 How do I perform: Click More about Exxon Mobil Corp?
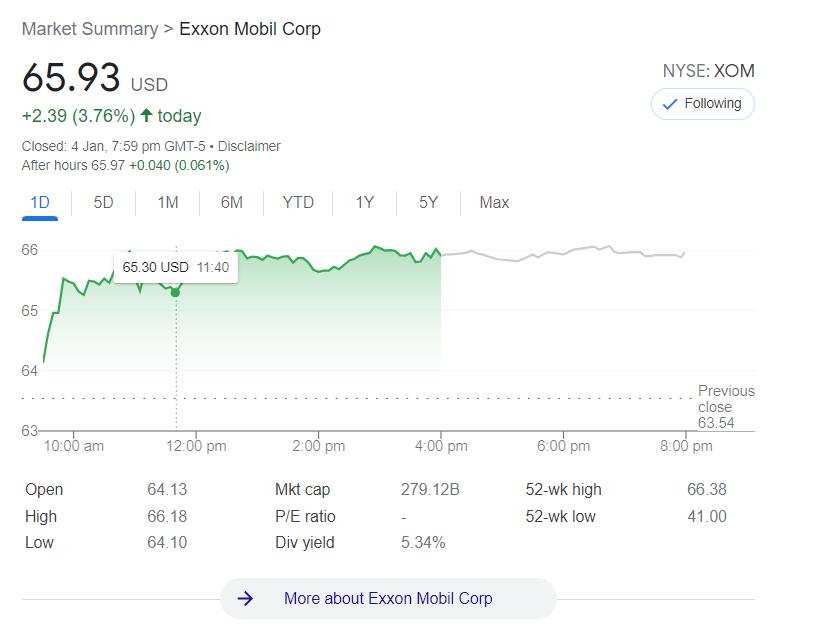(x=388, y=598)
